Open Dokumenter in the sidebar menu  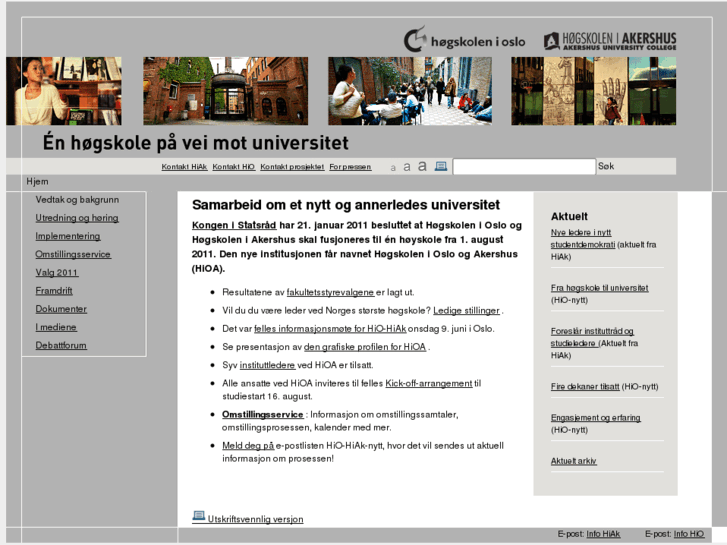pos(61,309)
